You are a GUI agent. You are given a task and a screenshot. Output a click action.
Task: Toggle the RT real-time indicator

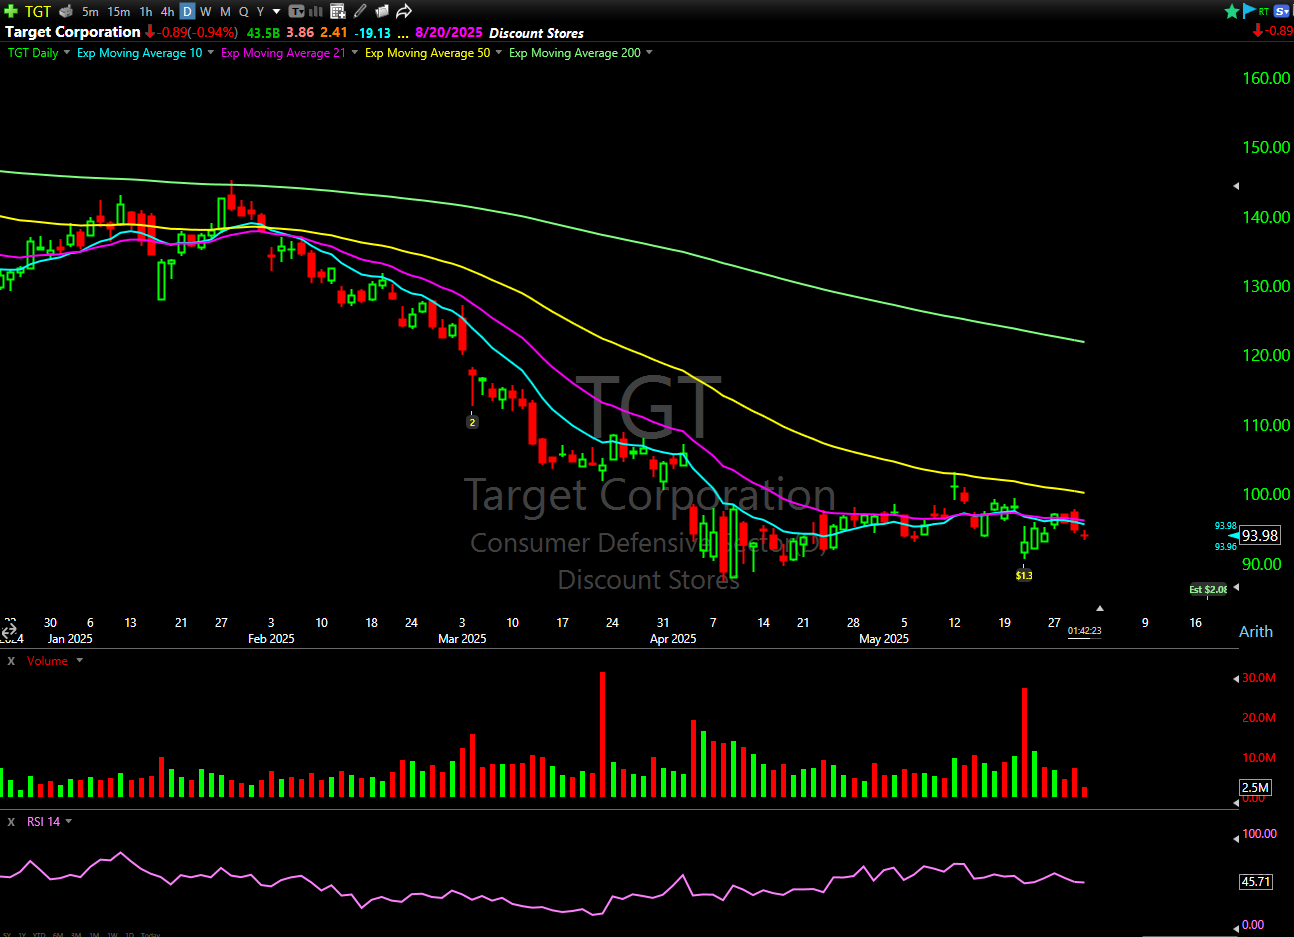click(1264, 12)
